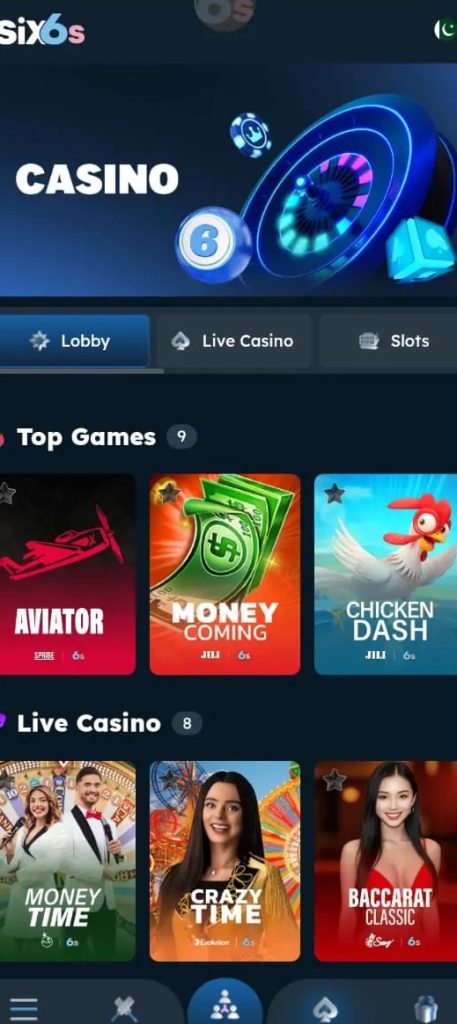The width and height of the screenshot is (457, 1024).
Task: Tap the center referral people icon
Action: (x=225, y=1004)
